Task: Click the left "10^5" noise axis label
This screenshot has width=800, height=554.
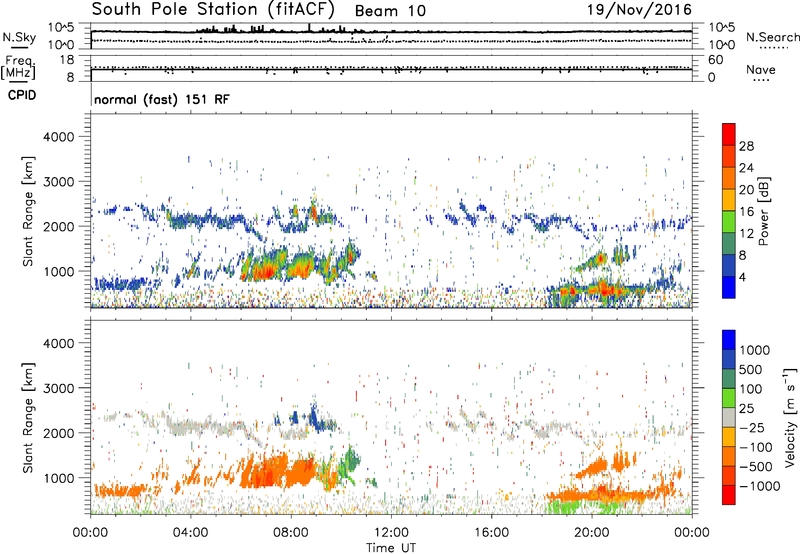Action: point(61,27)
